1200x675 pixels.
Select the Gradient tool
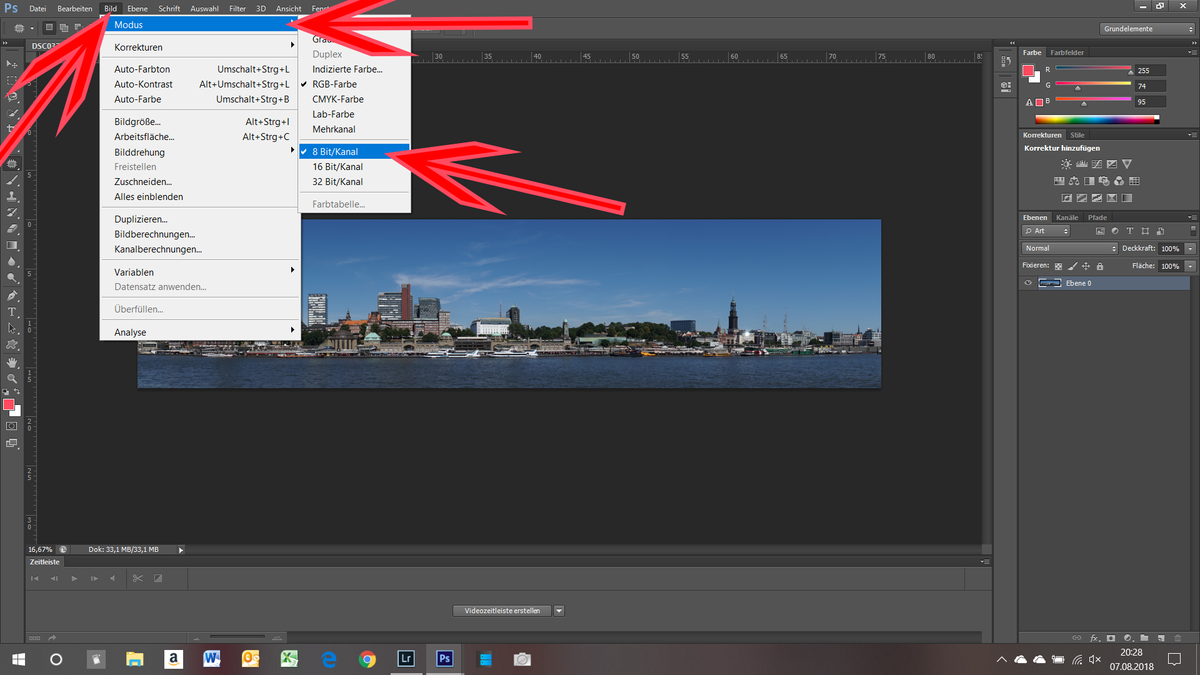click(x=12, y=244)
